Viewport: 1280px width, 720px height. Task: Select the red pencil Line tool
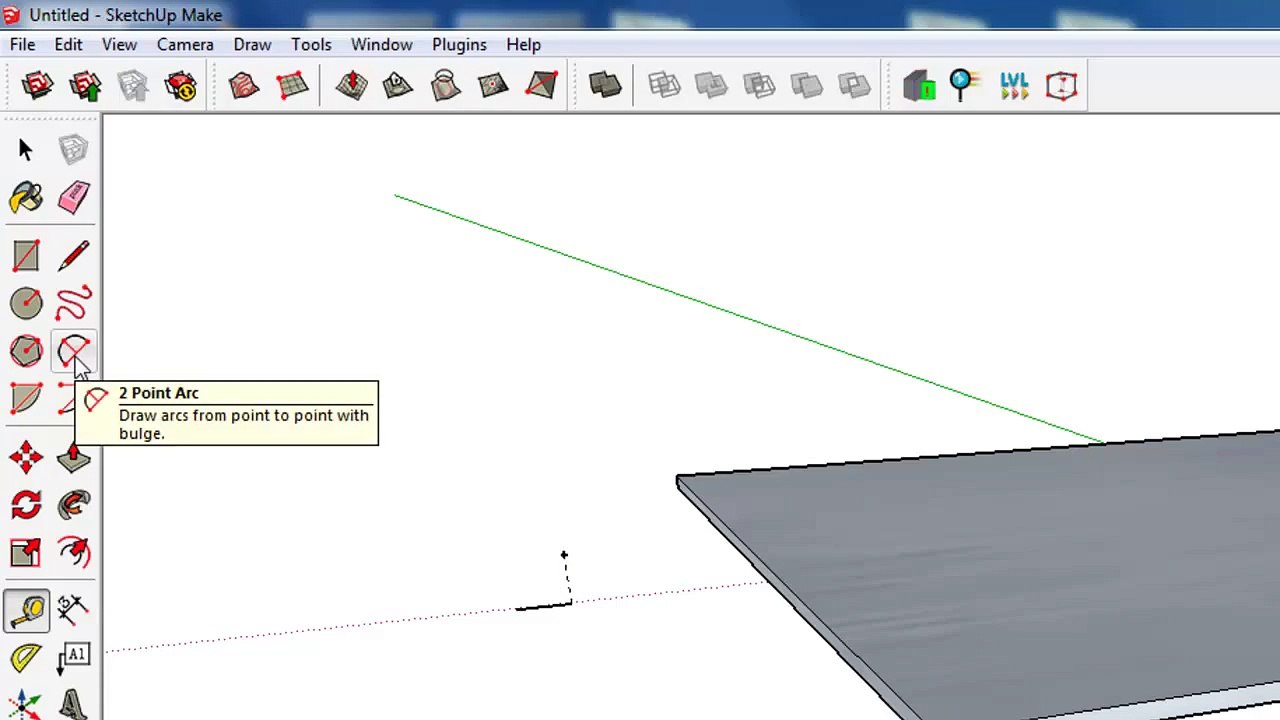click(x=73, y=256)
